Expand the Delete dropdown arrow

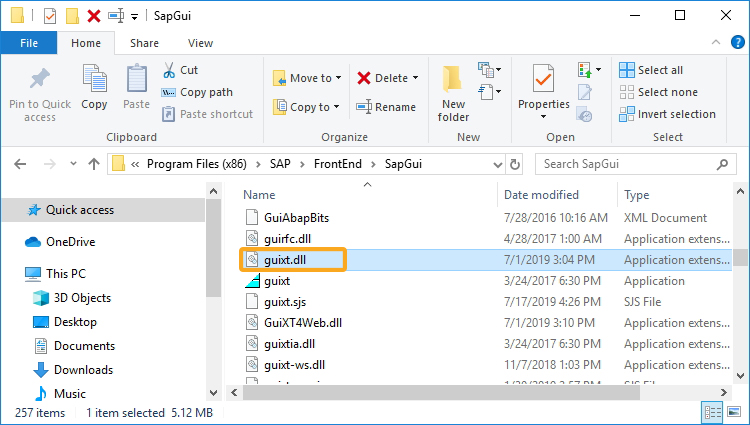[x=415, y=78]
